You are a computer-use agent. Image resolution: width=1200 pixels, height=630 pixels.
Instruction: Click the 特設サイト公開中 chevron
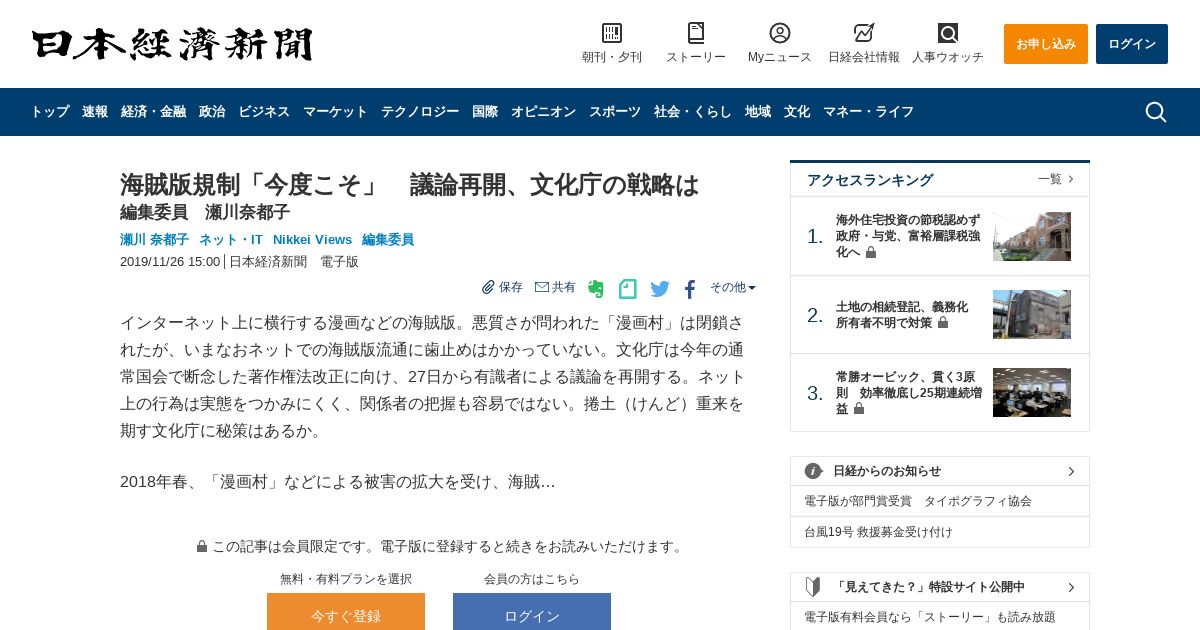1071,587
